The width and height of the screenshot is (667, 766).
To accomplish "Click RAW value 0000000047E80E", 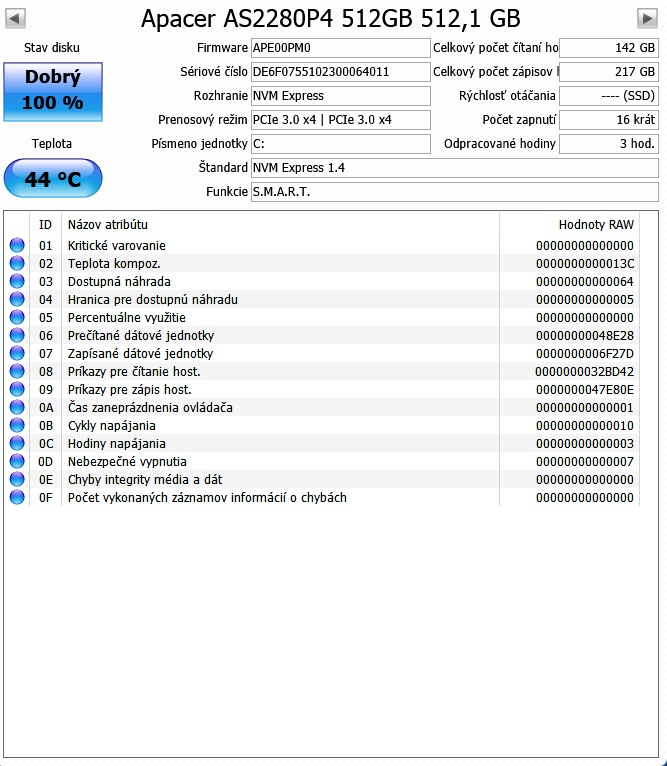I will (585, 389).
